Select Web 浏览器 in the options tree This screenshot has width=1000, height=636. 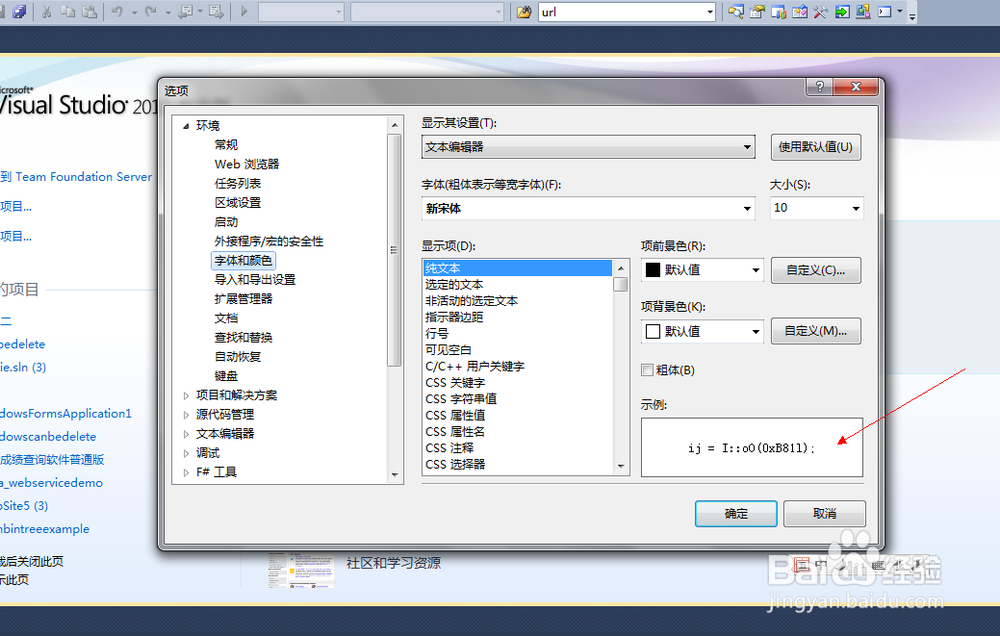point(247,164)
